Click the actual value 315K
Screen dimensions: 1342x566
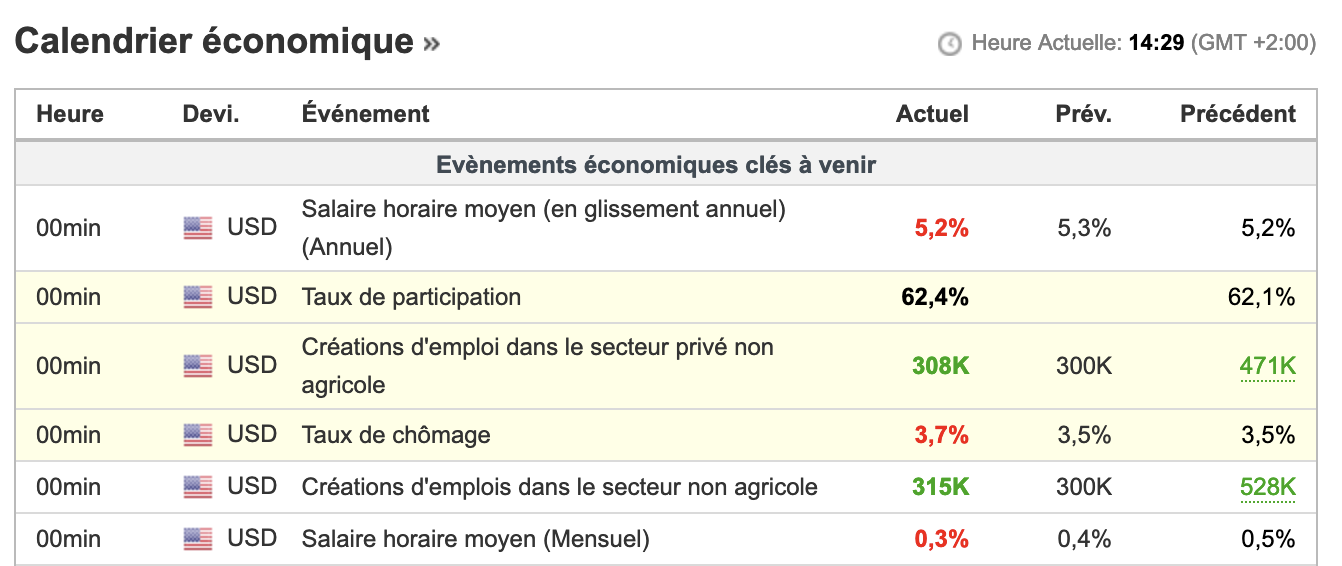[x=940, y=487]
